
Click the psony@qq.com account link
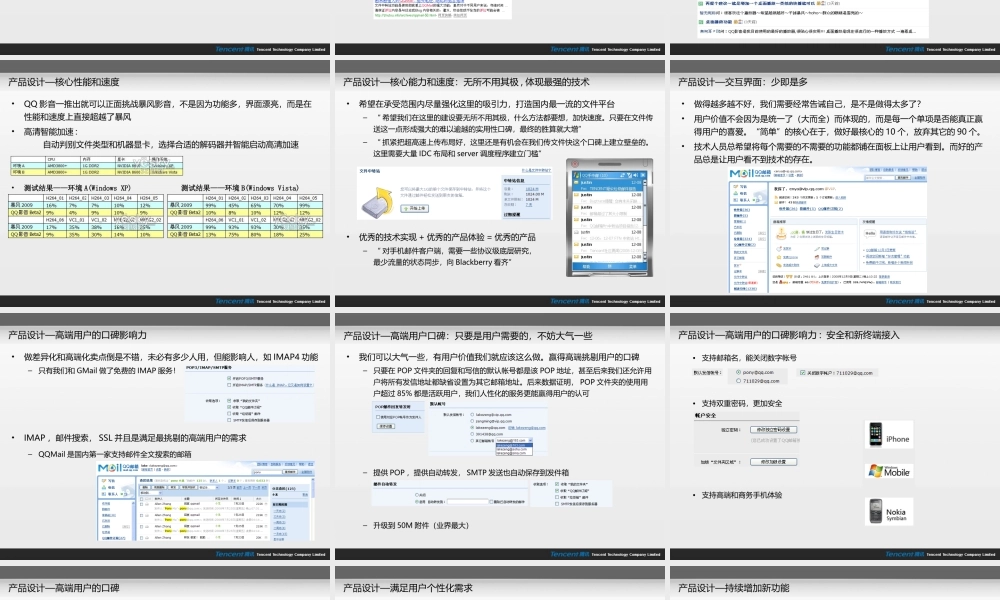(758, 372)
